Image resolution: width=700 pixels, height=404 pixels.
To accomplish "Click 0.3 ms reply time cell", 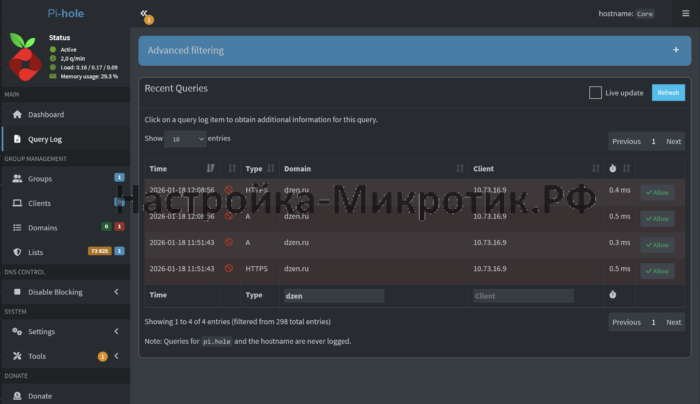I will [x=620, y=242].
